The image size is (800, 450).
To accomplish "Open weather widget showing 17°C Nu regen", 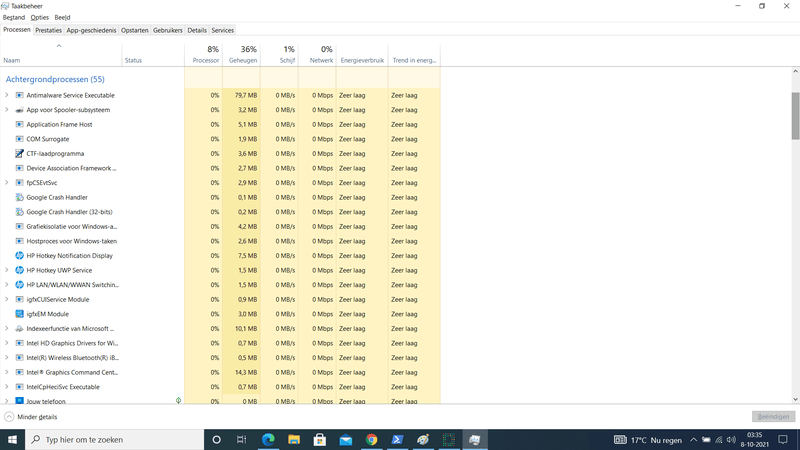I will coord(647,439).
